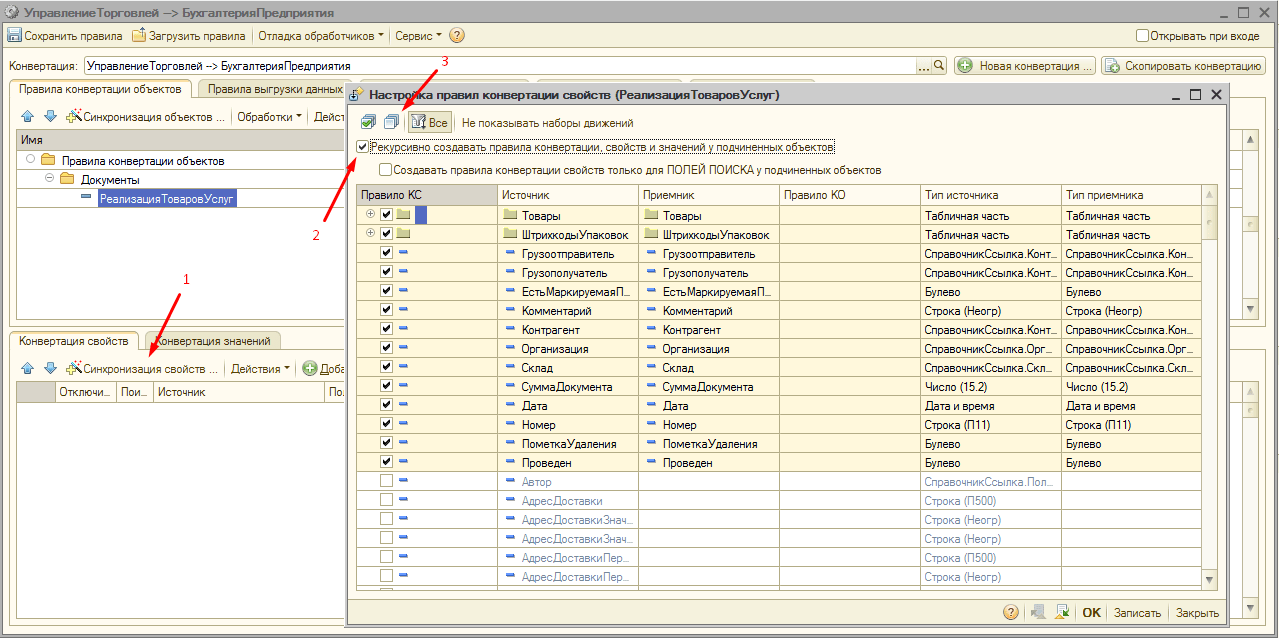
Task: Select the Склад cell in Приемник column
Action: click(709, 367)
